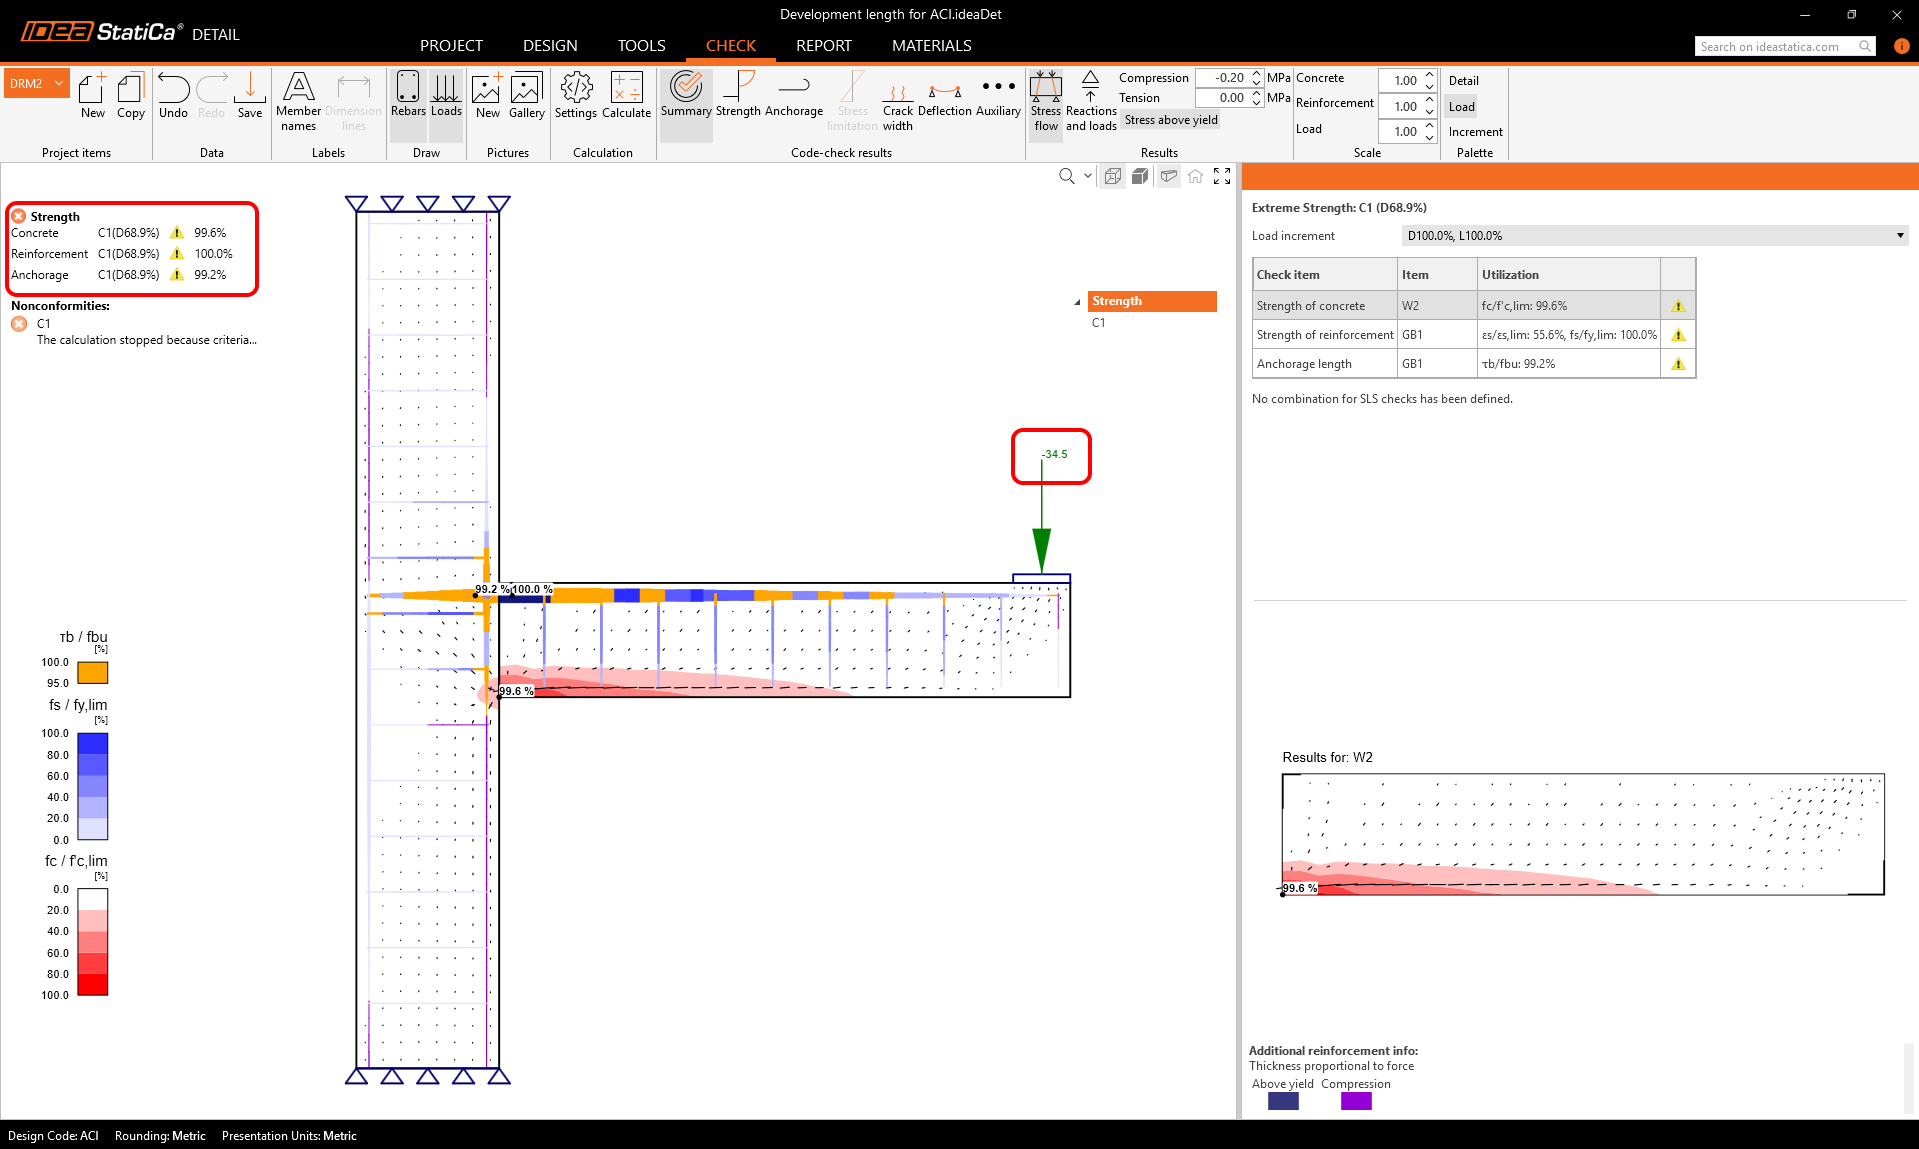The height and width of the screenshot is (1149, 1919).
Task: Open the Load increment dropdown
Action: click(1654, 236)
